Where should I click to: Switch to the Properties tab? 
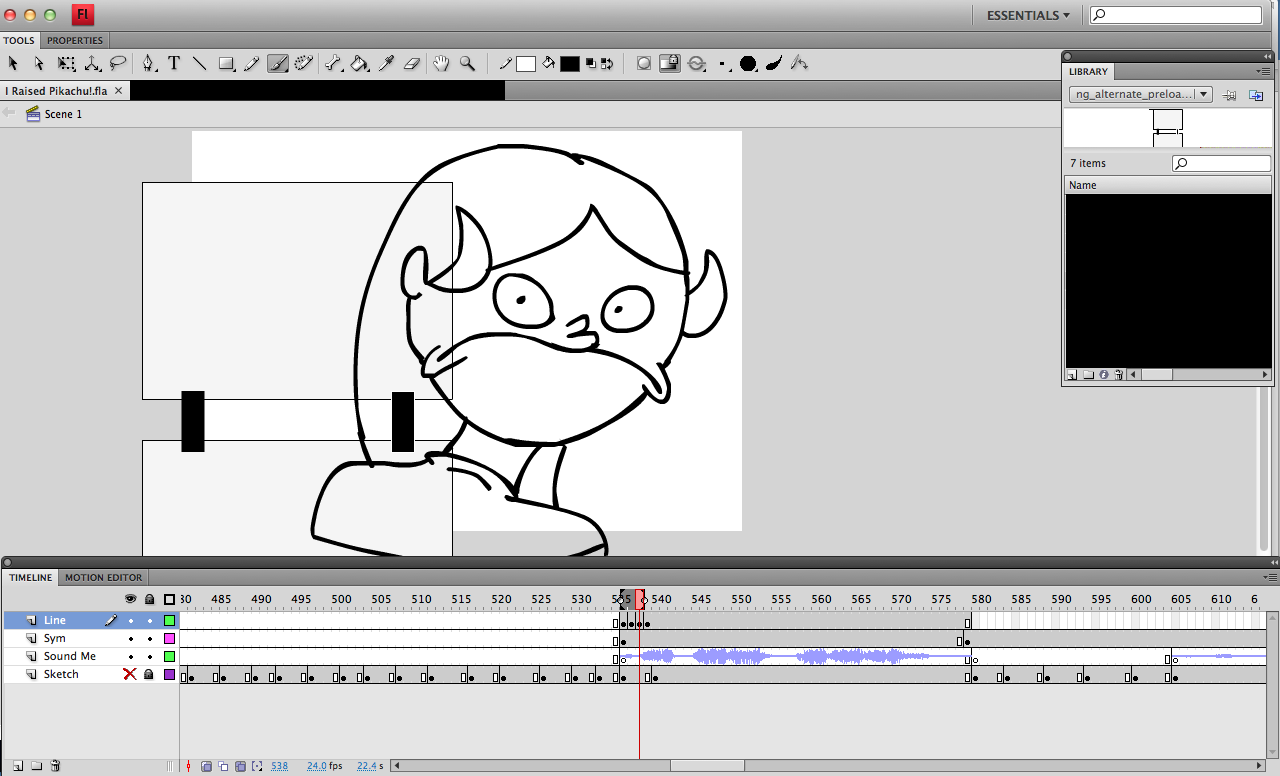tap(75, 41)
